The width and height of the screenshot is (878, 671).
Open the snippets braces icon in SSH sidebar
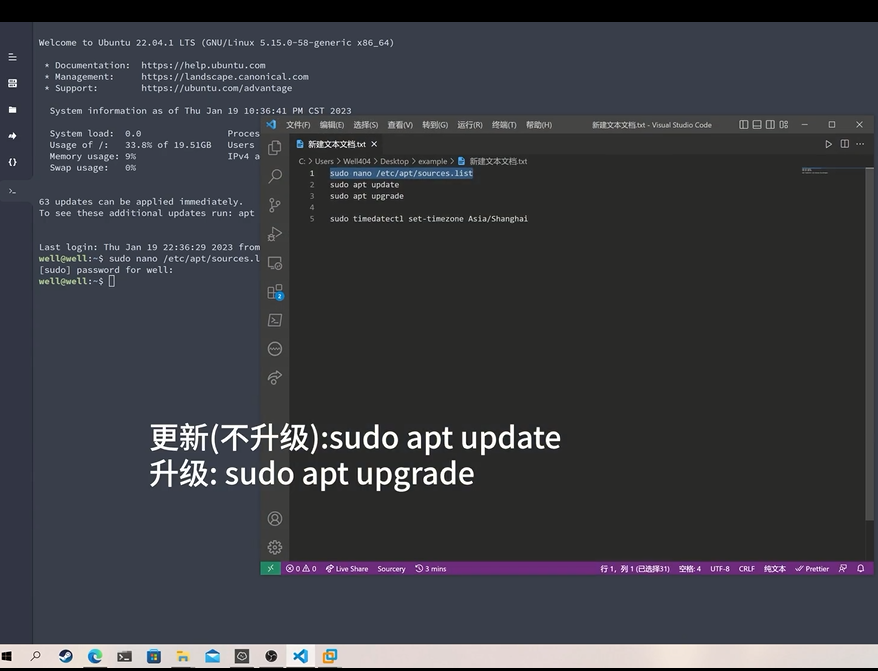(x=12, y=162)
